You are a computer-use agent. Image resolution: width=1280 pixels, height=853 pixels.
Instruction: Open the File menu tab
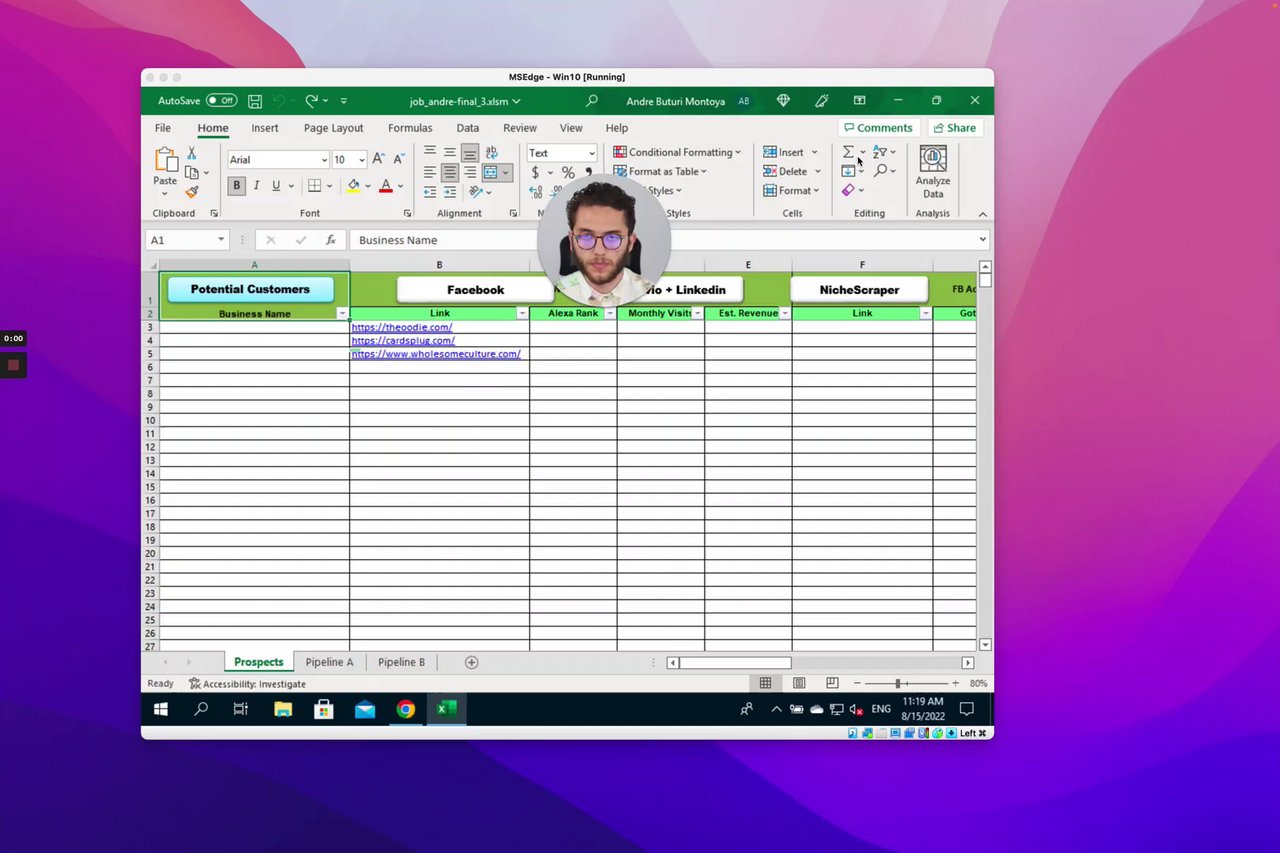(163, 128)
